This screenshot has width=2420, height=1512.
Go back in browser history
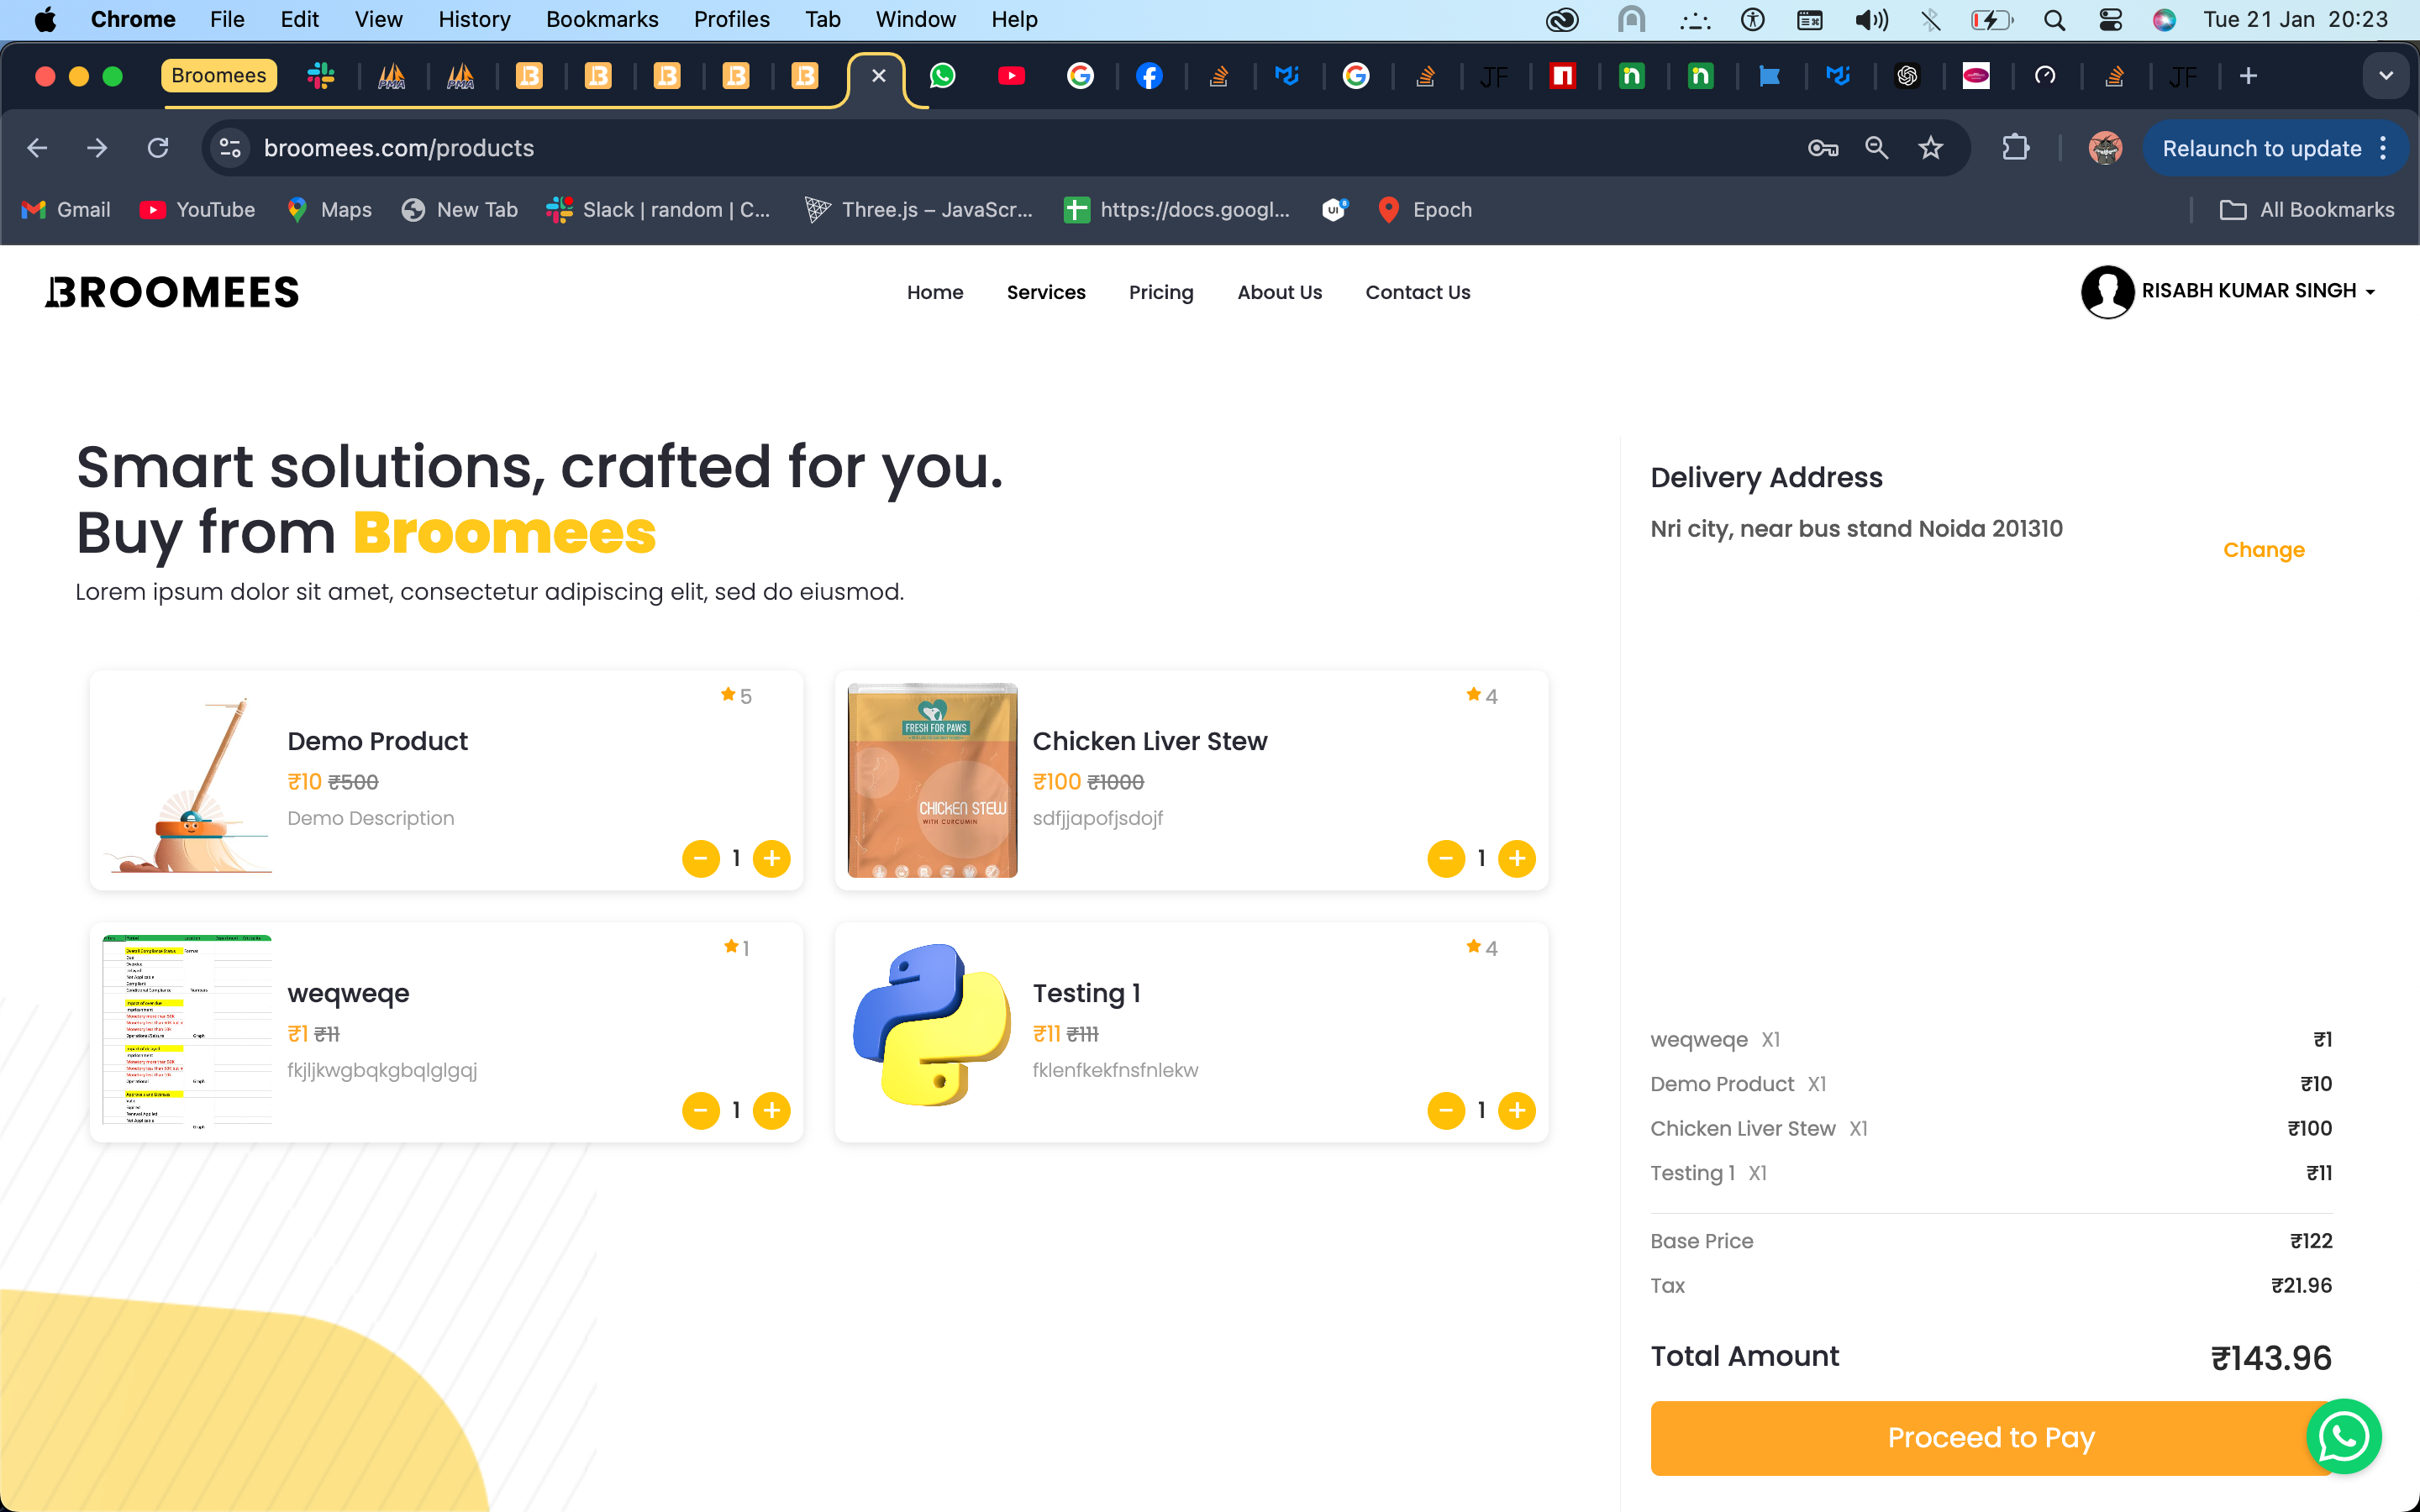(x=37, y=148)
